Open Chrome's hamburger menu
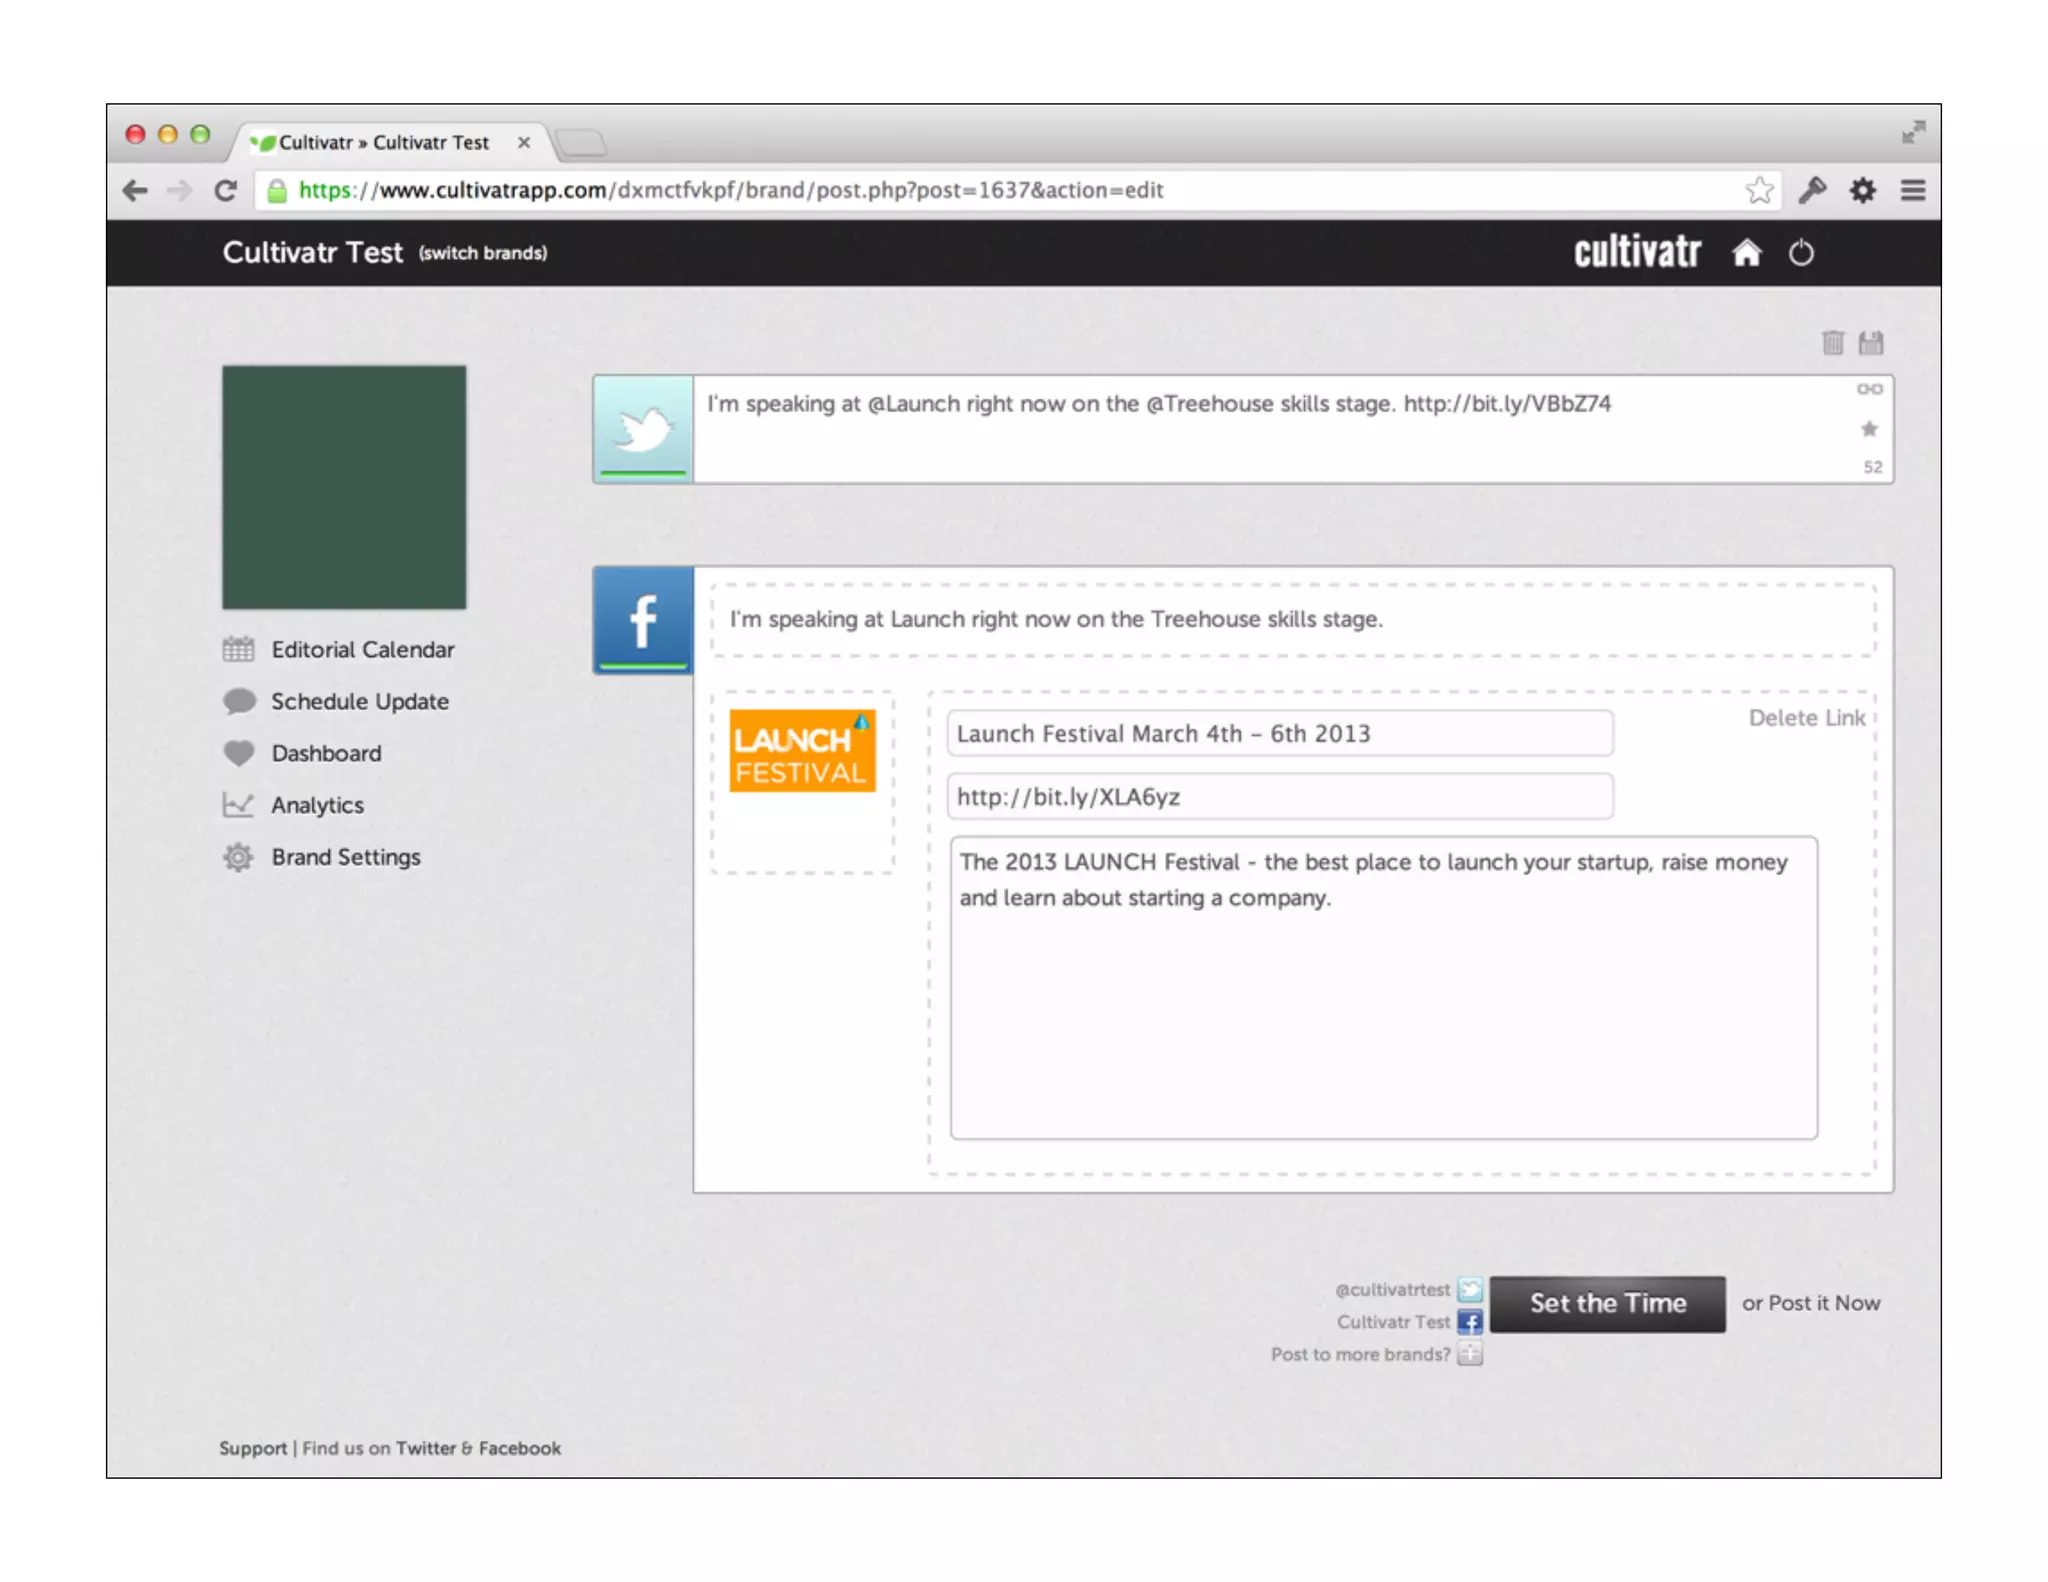Screen dimensions: 2048x1582 click(1912, 190)
